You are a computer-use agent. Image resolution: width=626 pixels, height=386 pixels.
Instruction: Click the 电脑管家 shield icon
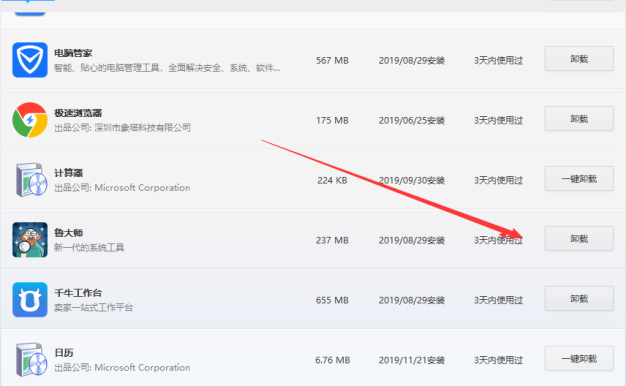click(x=30, y=60)
